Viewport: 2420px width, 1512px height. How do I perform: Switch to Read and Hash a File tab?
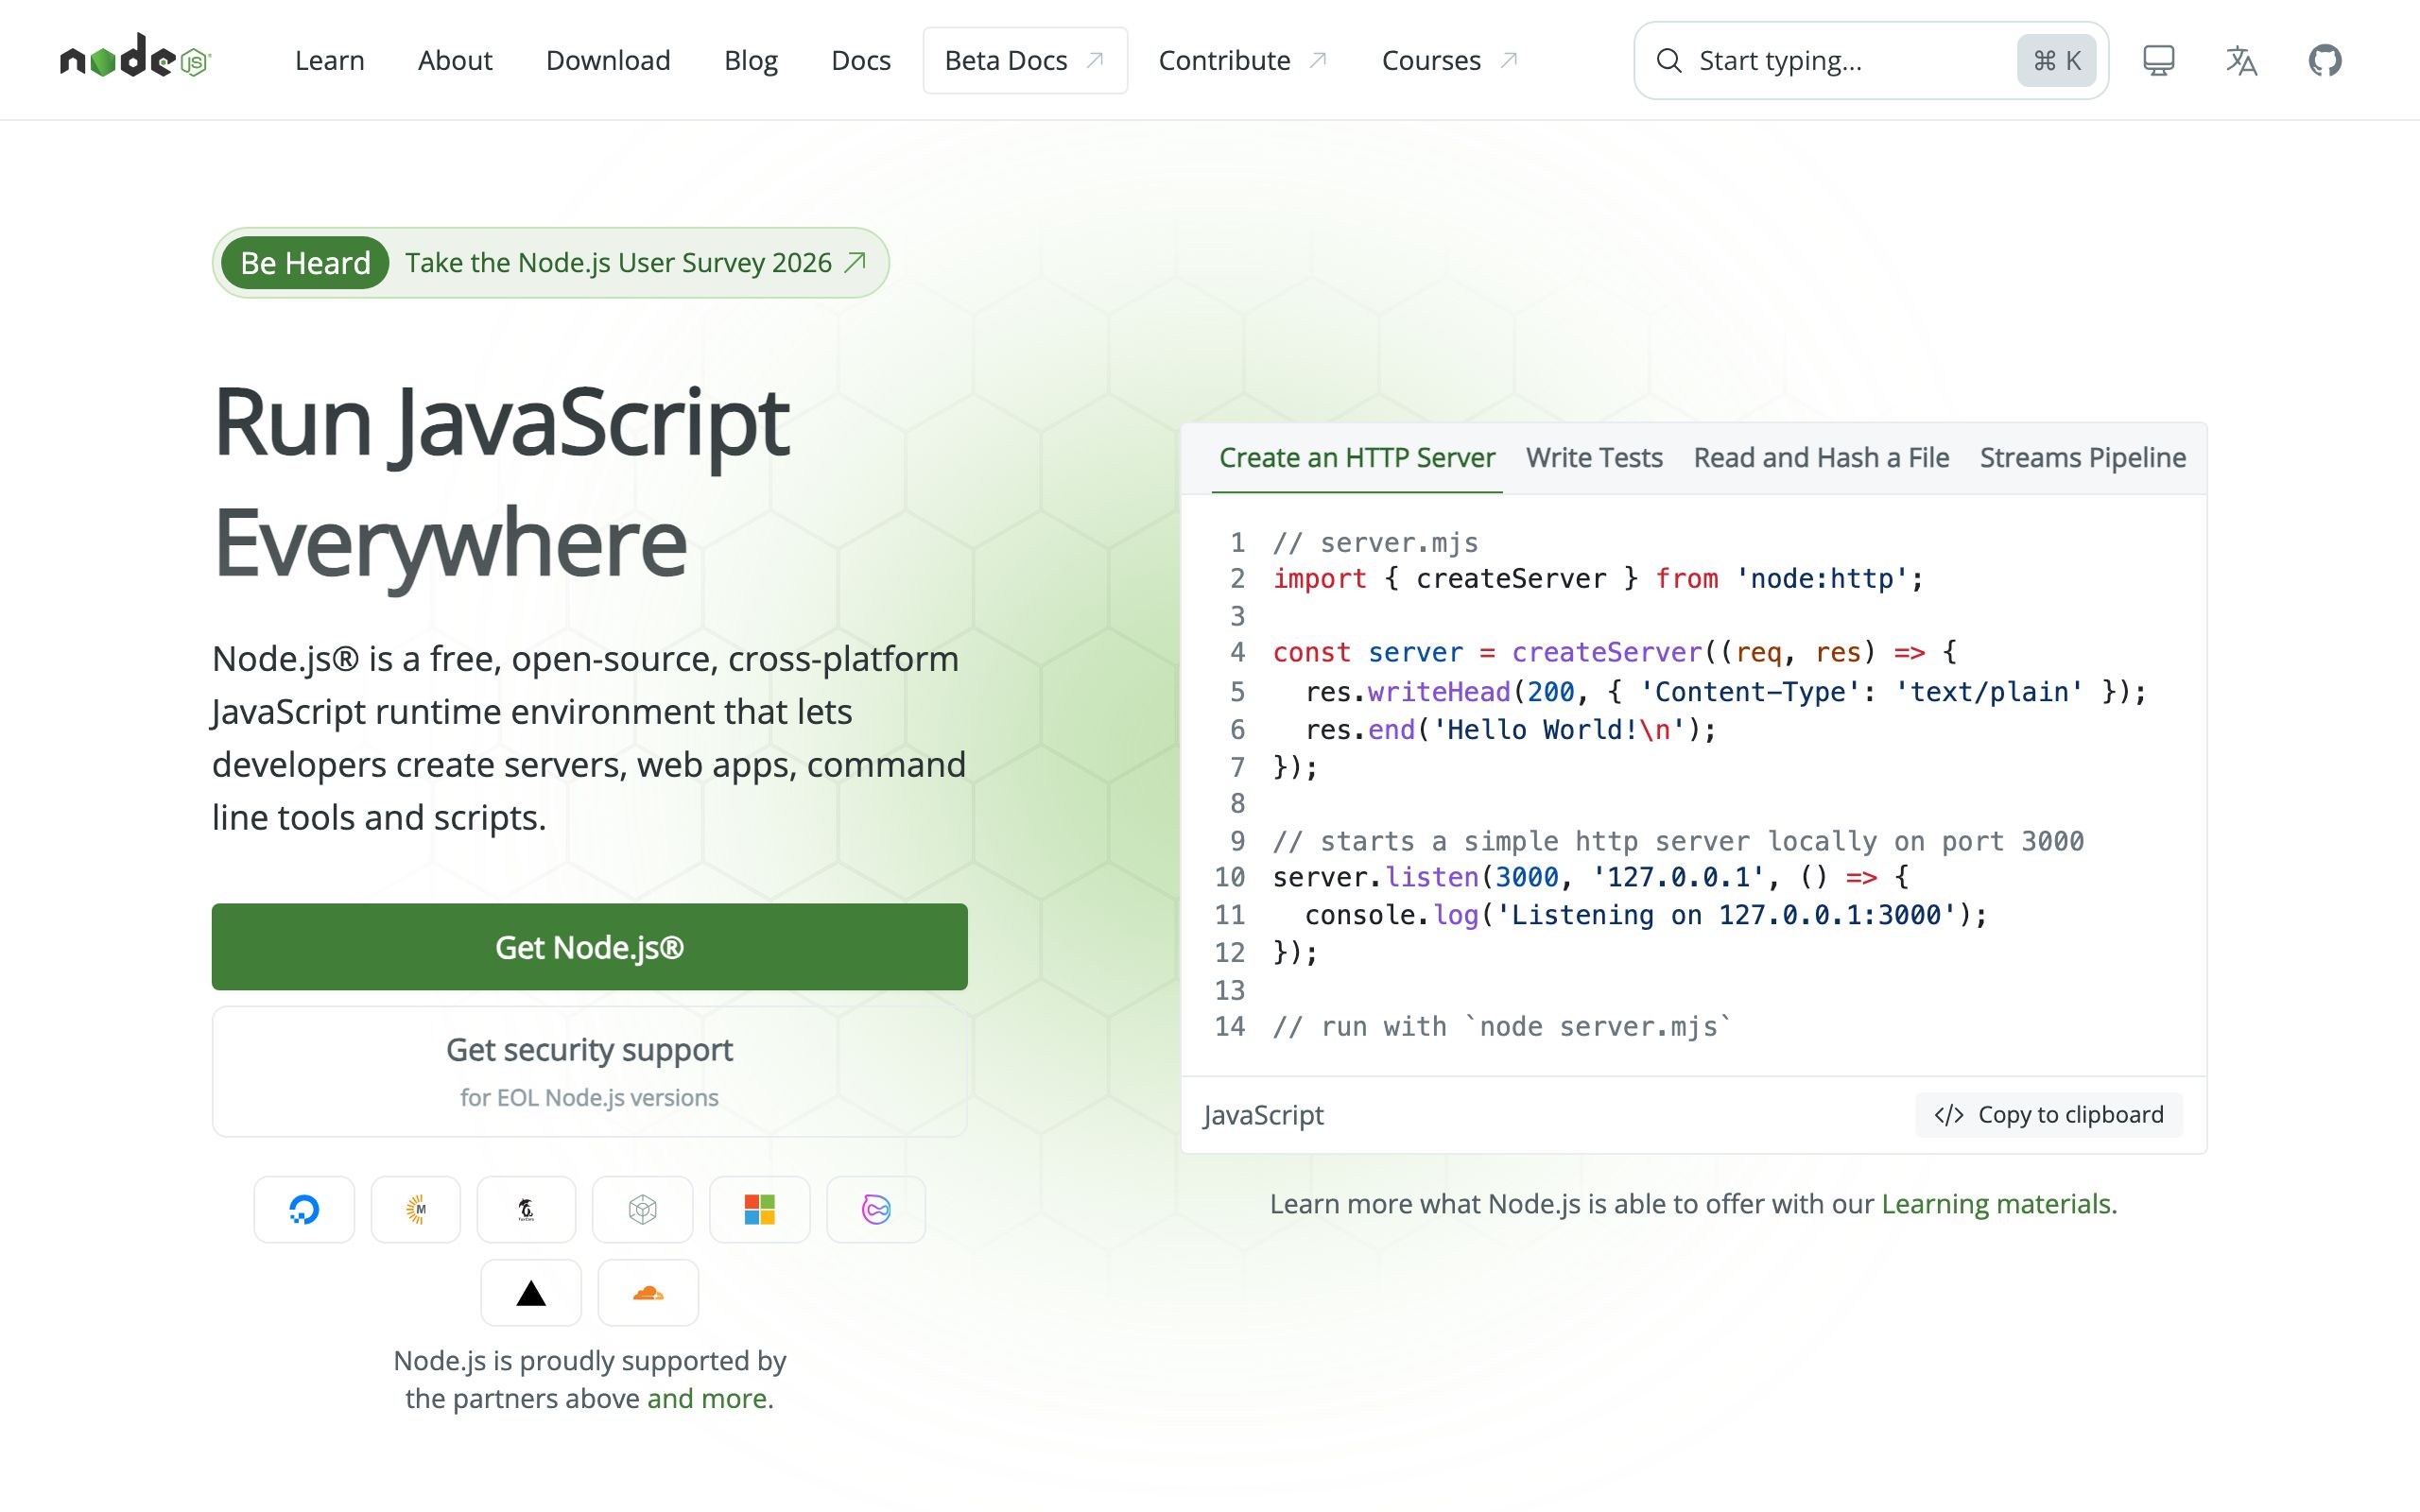tap(1821, 458)
